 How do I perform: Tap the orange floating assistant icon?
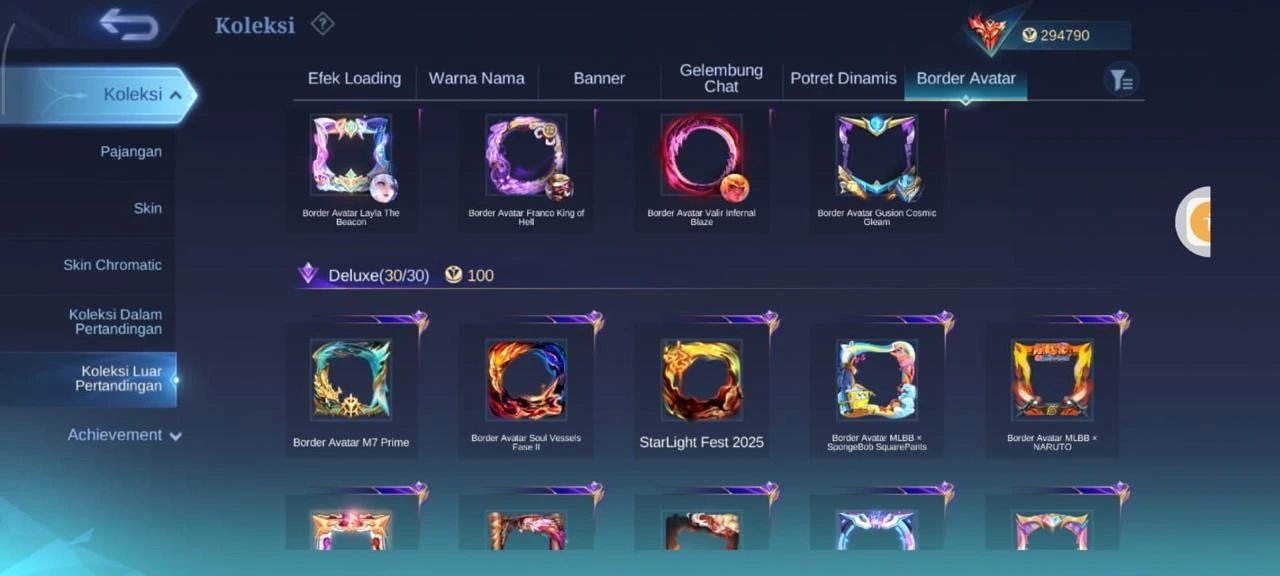click(1194, 222)
